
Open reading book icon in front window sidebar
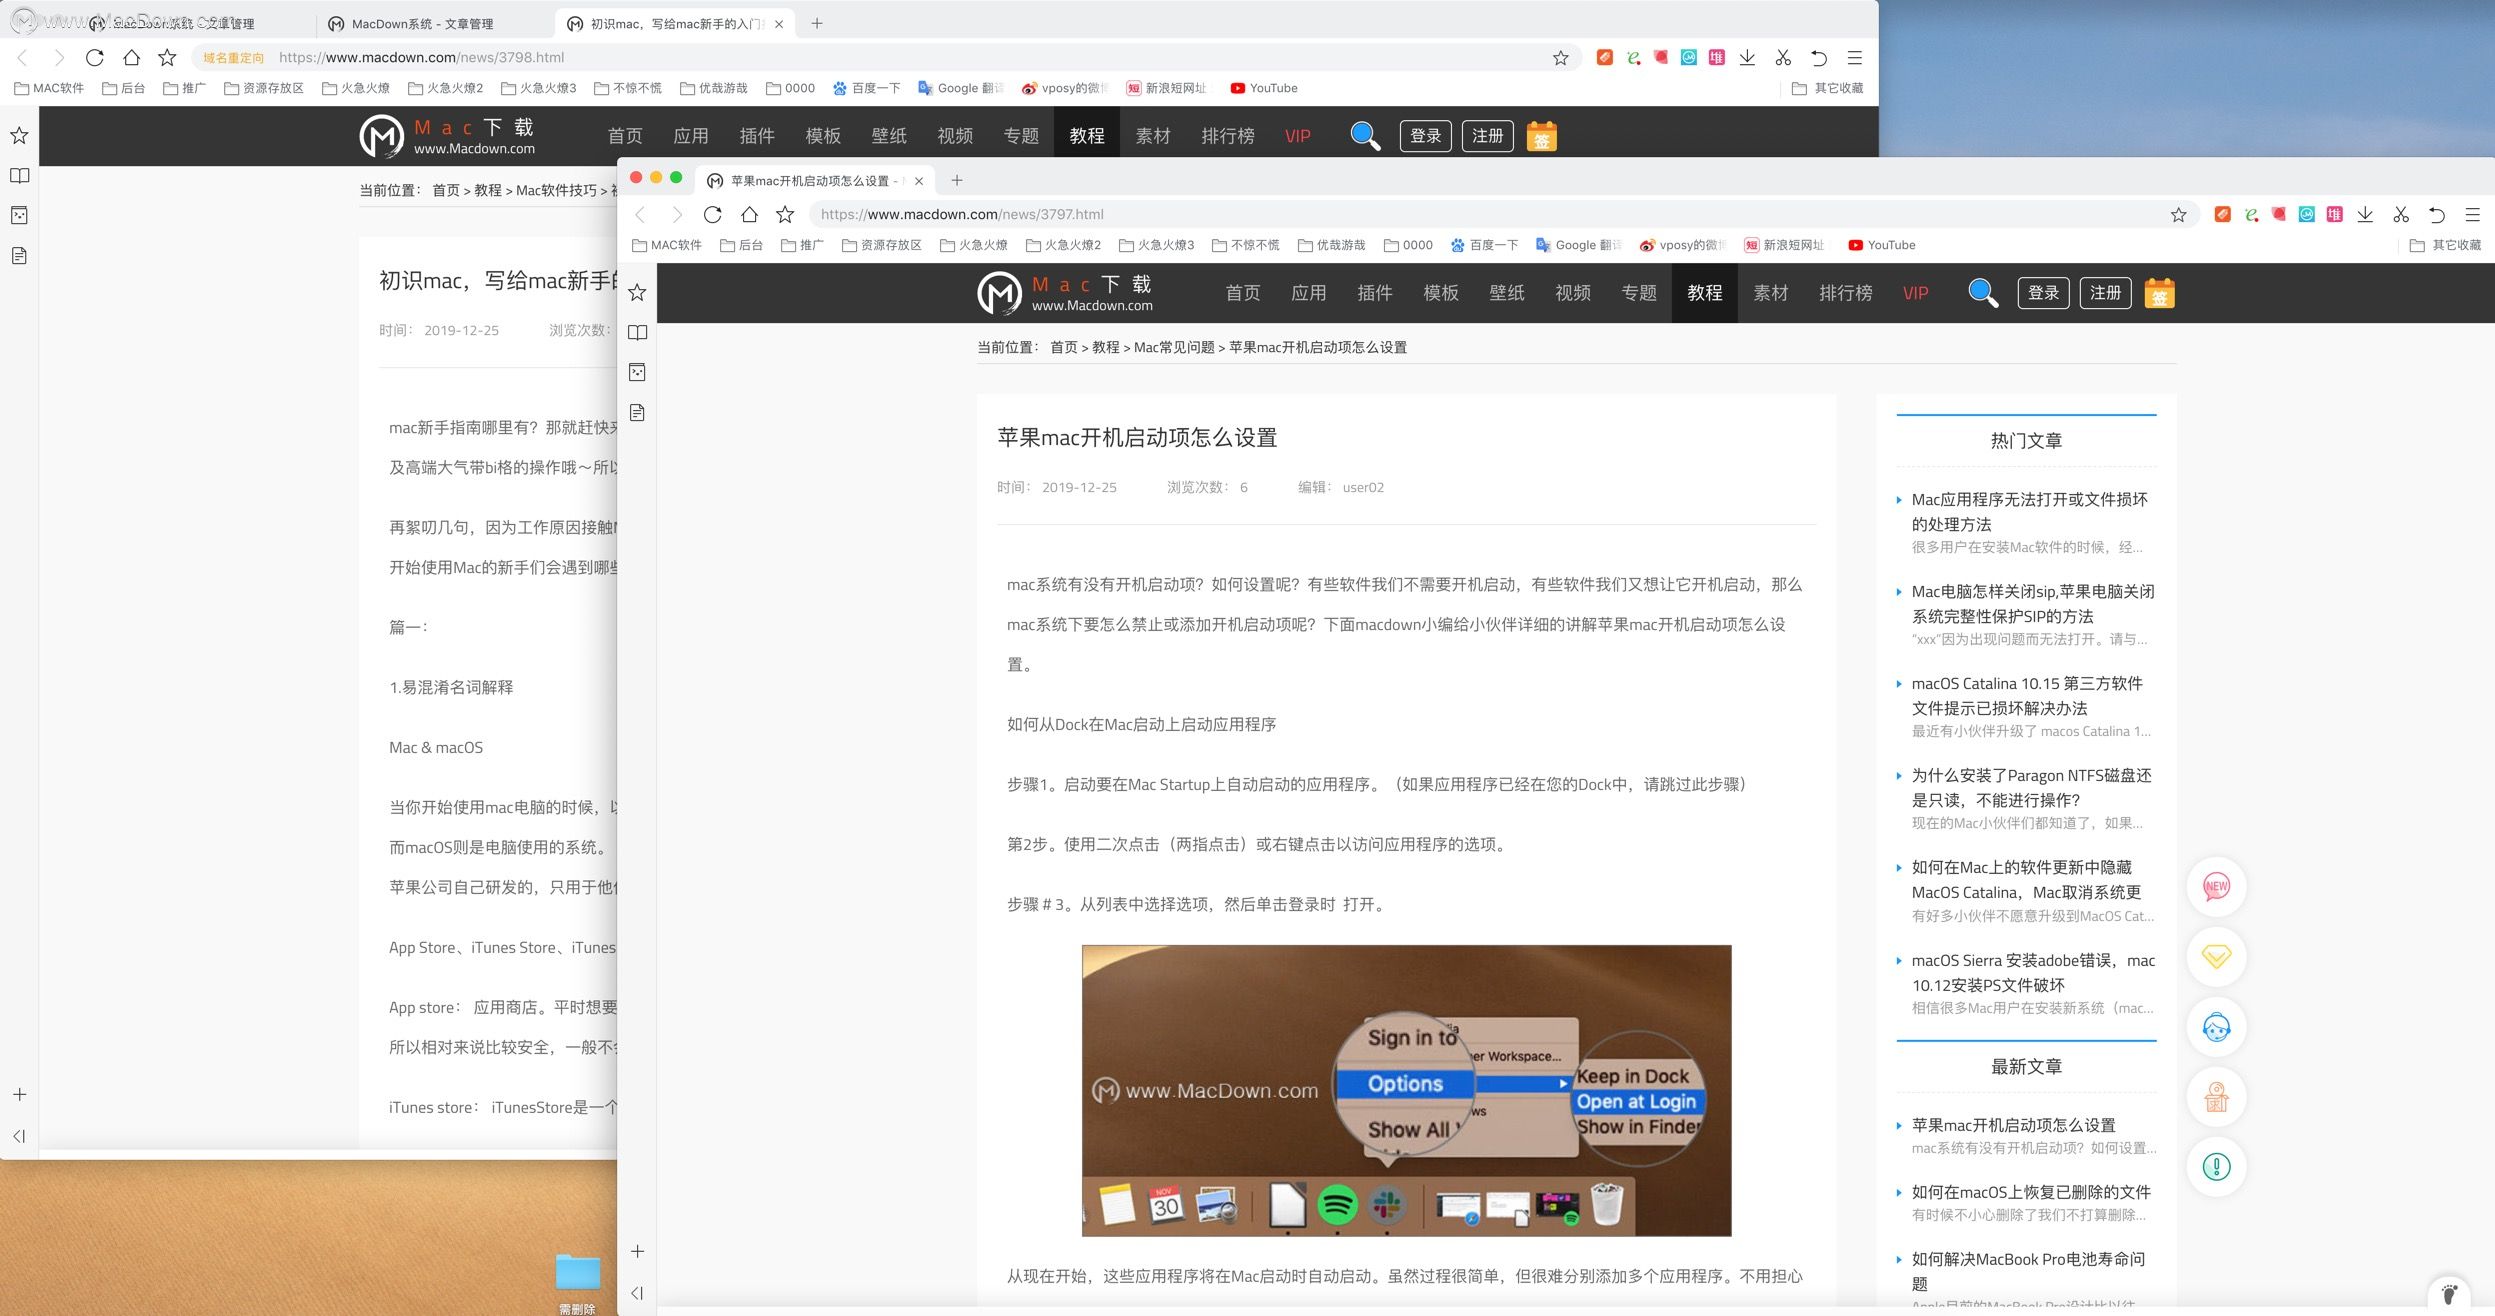pyautogui.click(x=637, y=332)
